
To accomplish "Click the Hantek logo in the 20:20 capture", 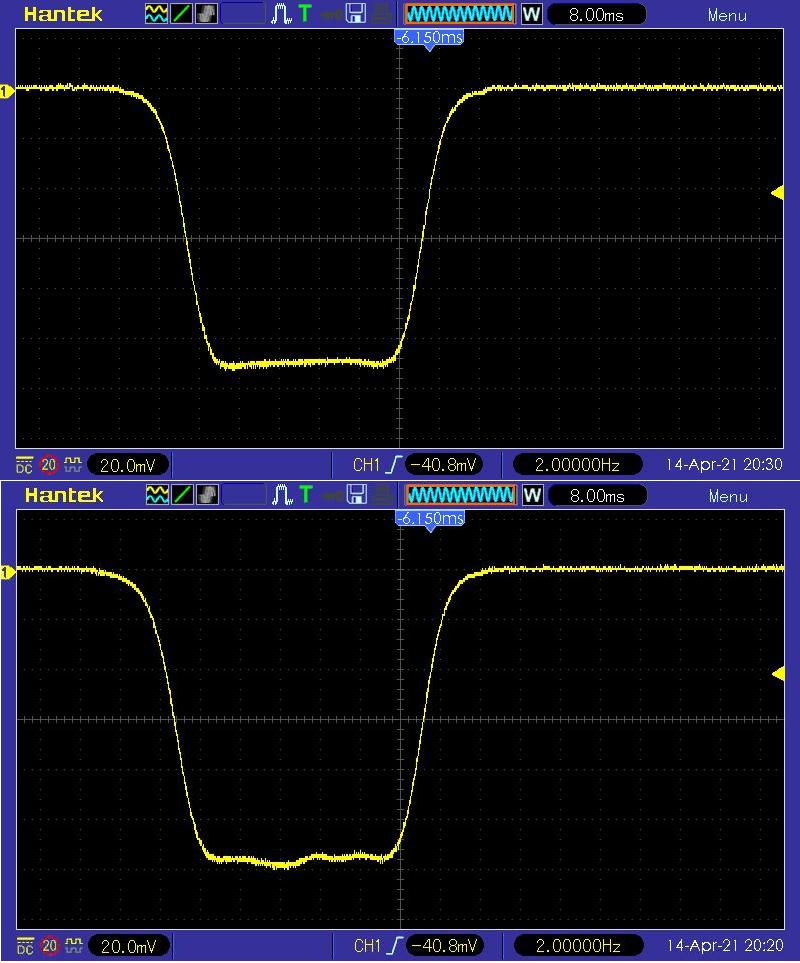I will click(64, 495).
